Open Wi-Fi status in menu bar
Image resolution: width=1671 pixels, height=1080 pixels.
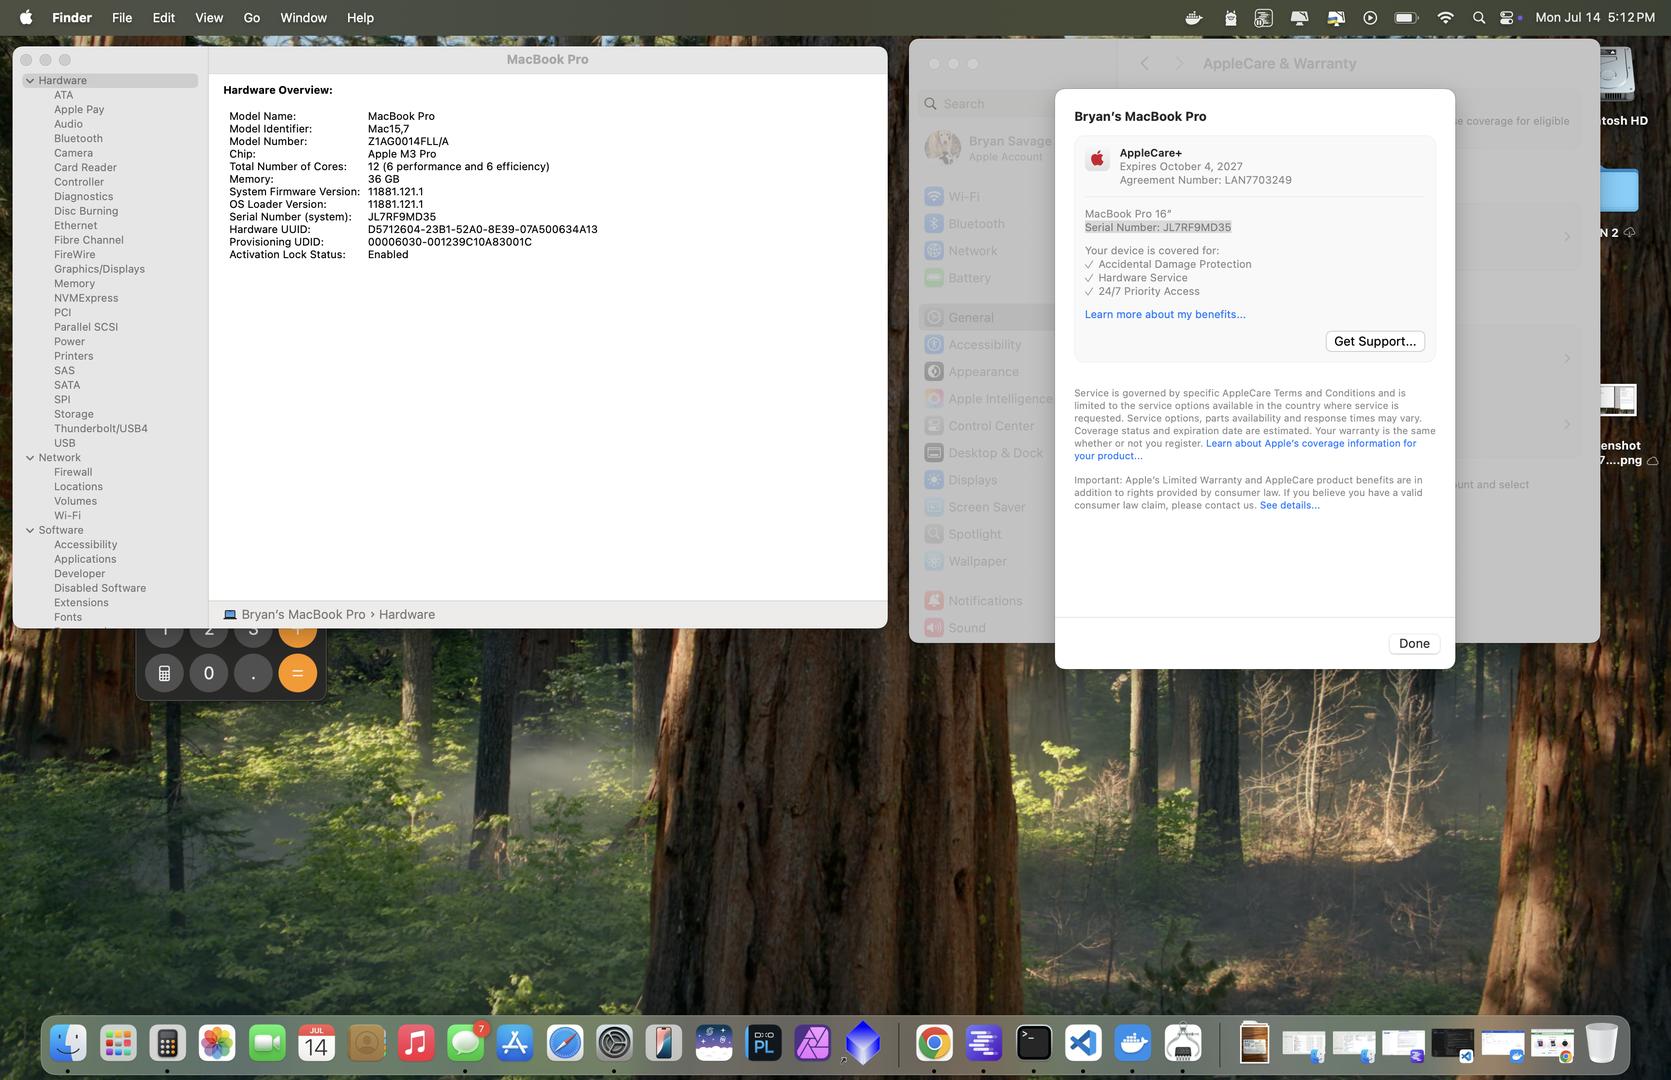[1445, 17]
